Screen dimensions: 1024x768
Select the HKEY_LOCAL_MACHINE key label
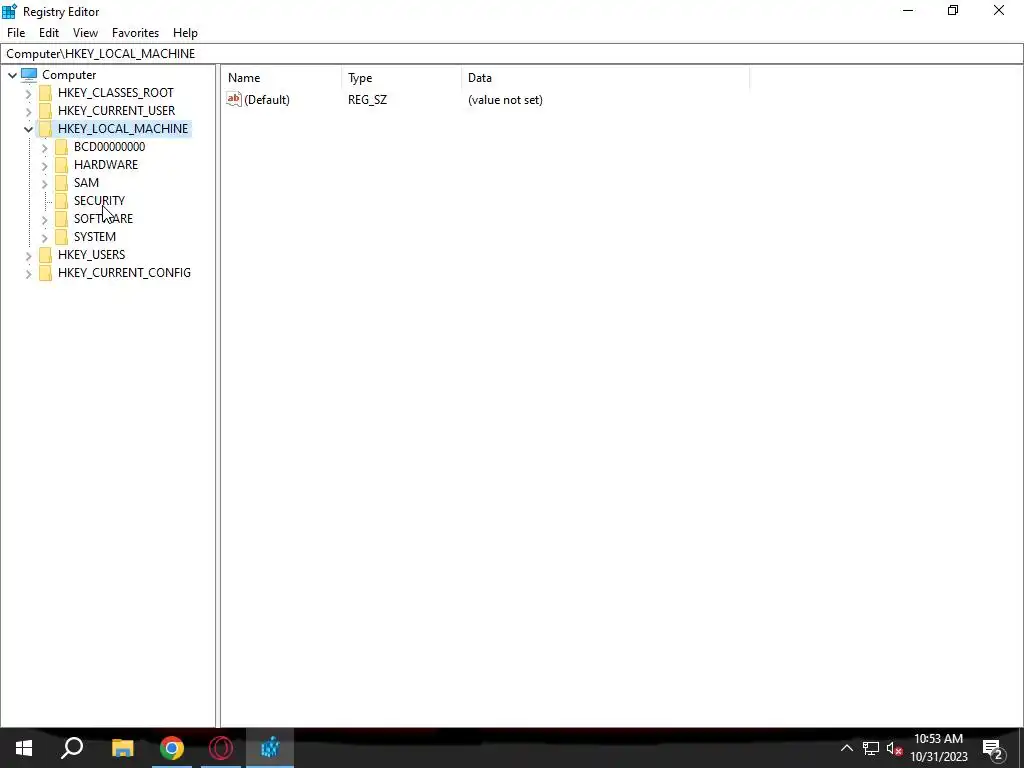(x=123, y=129)
